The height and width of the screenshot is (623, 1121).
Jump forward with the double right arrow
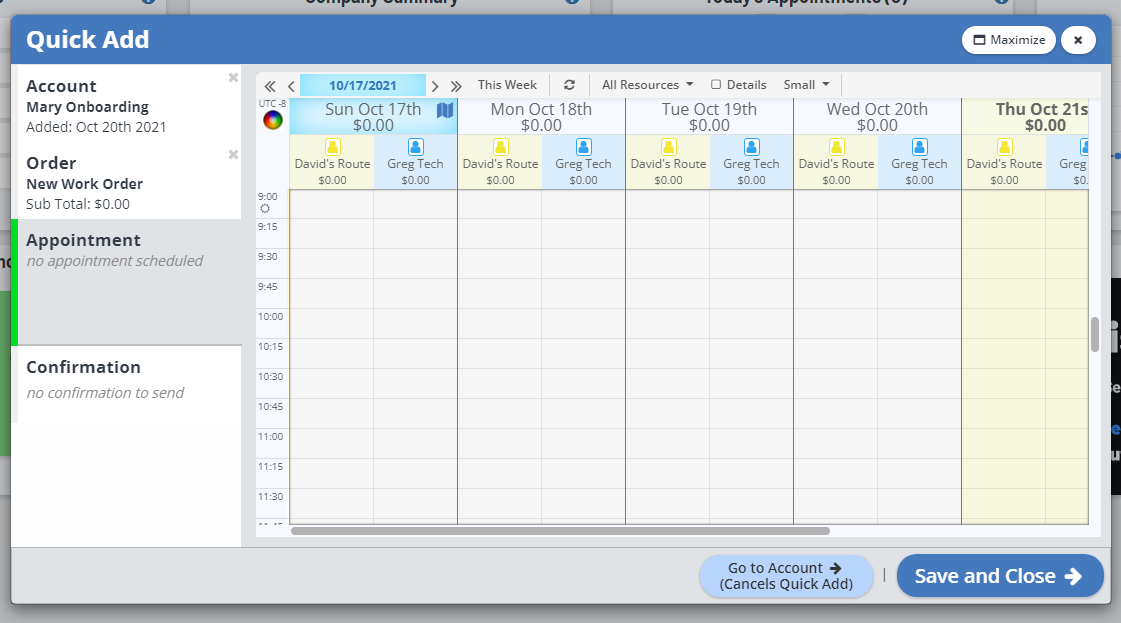point(456,86)
